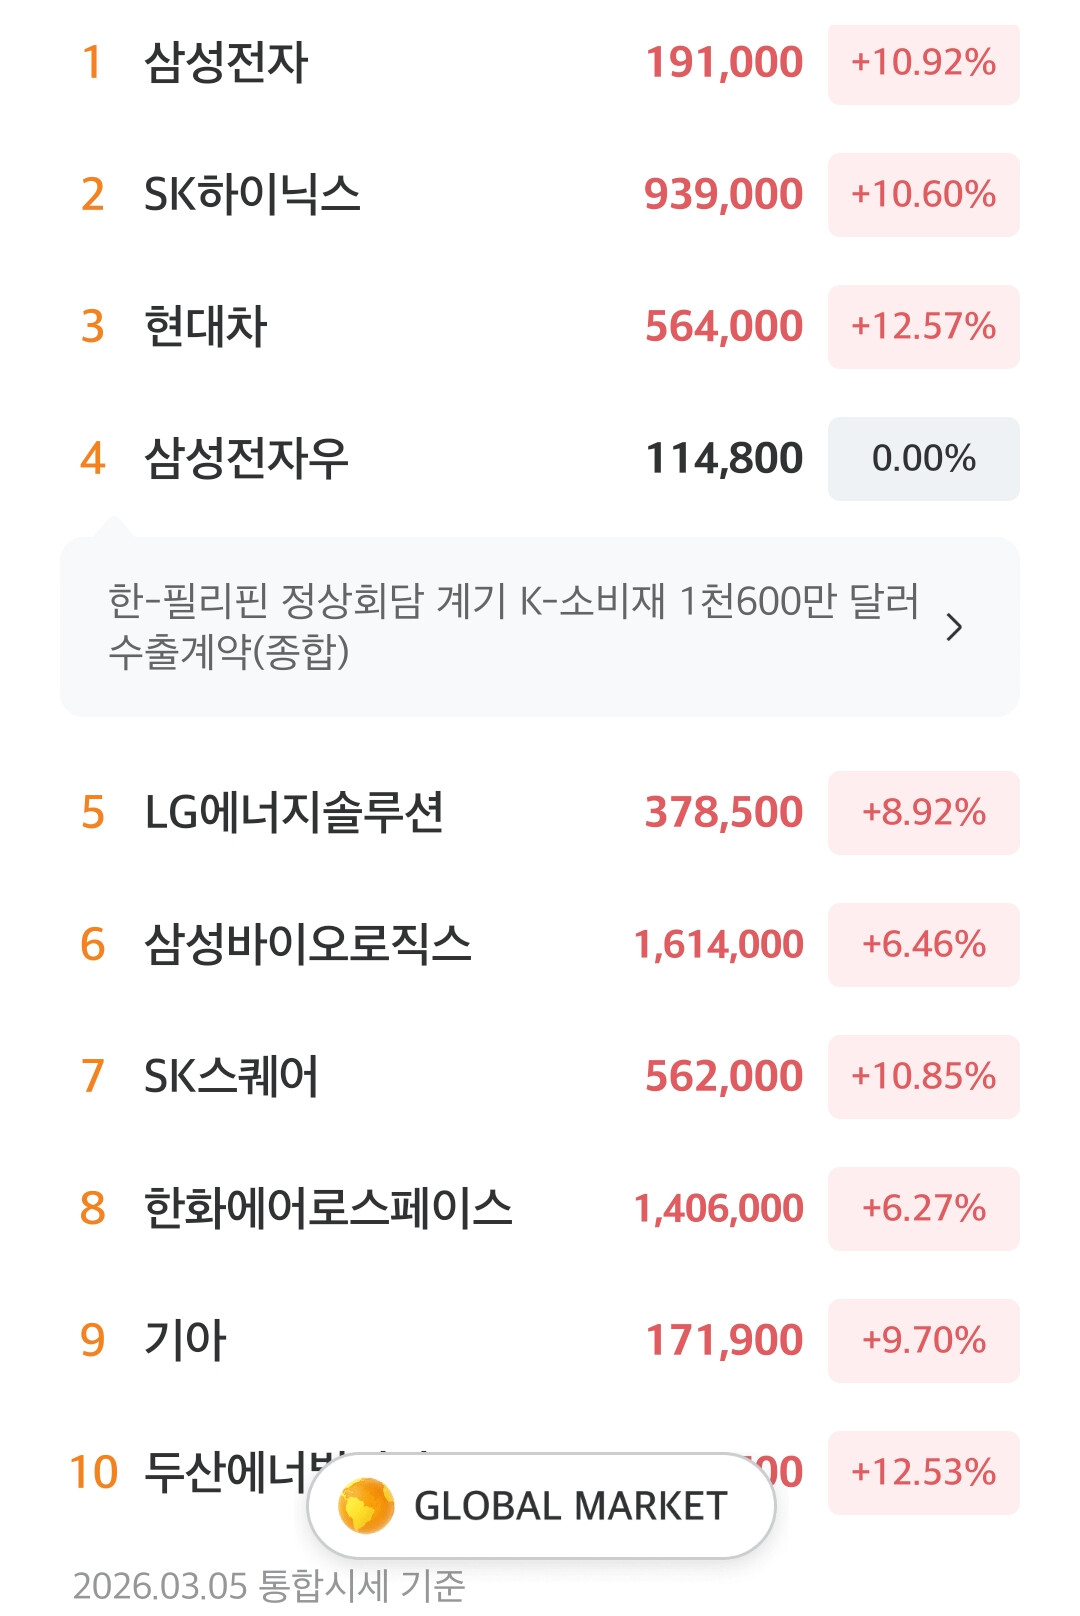
Task: Open SK스퀘어 stock details
Action: click(x=231, y=1076)
